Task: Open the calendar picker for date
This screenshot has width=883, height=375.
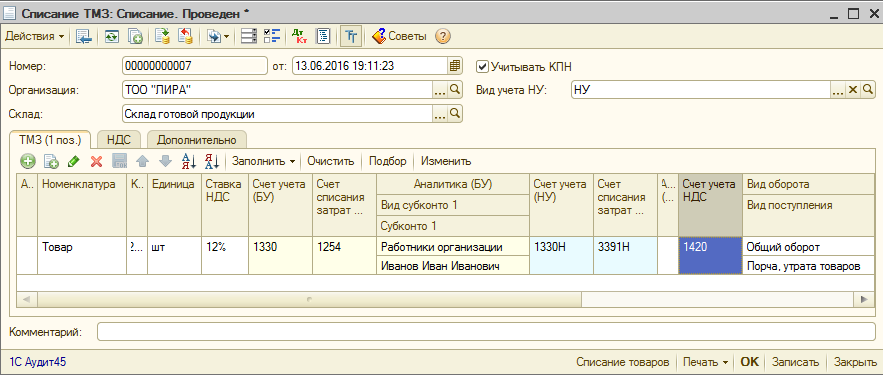Action: pyautogui.click(x=454, y=66)
